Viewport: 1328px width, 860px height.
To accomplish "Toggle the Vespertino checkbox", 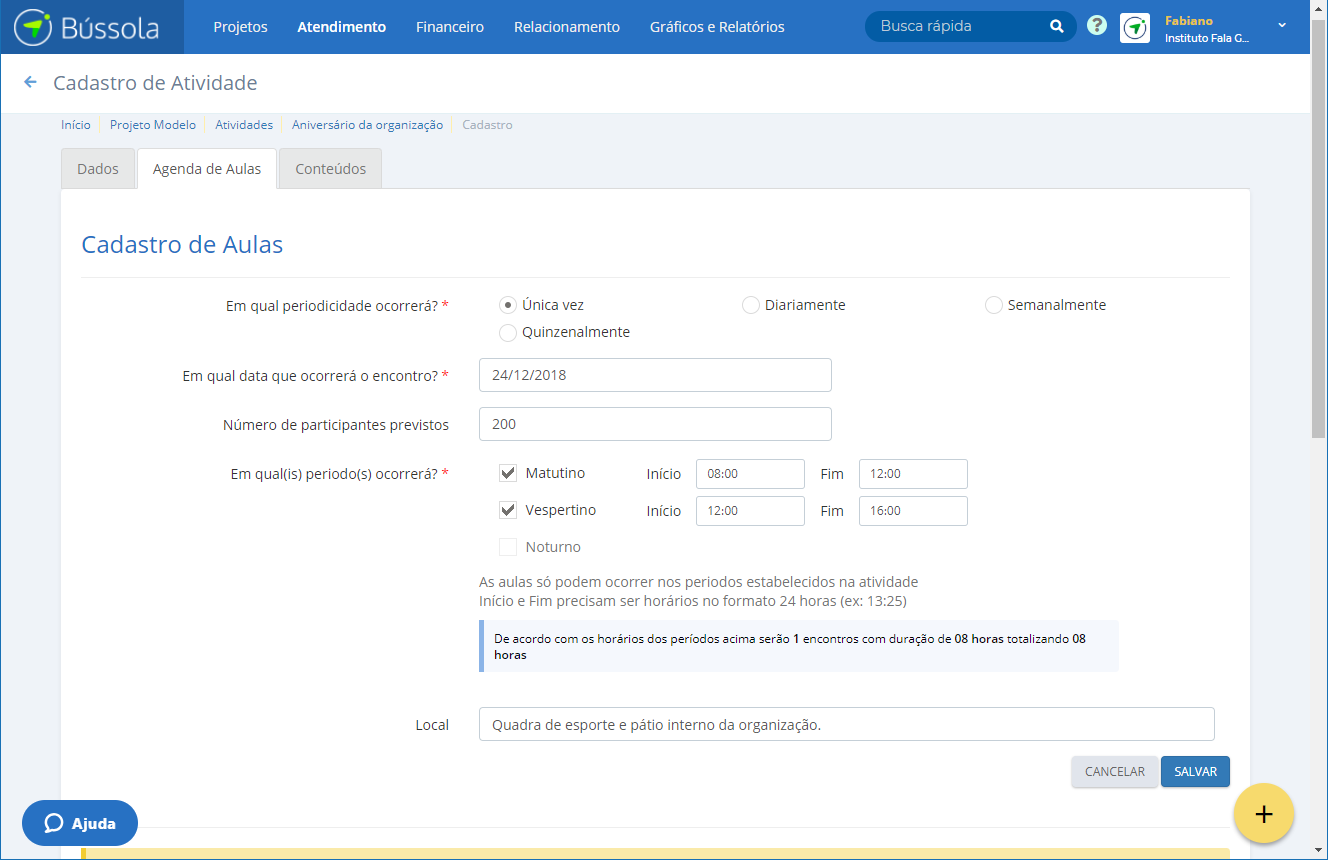I will [508, 510].
